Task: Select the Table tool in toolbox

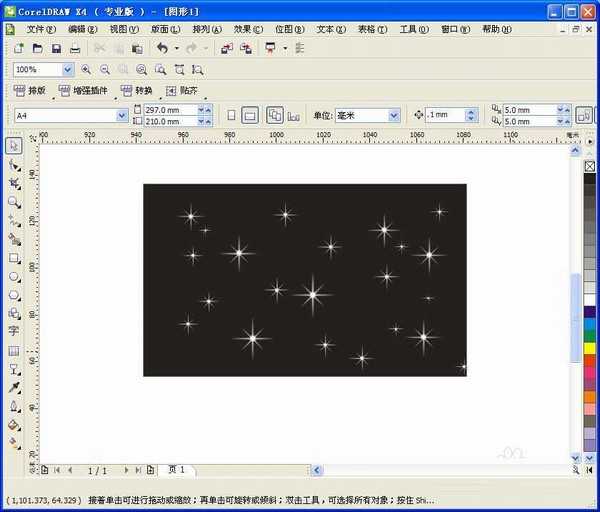Action: tap(14, 350)
